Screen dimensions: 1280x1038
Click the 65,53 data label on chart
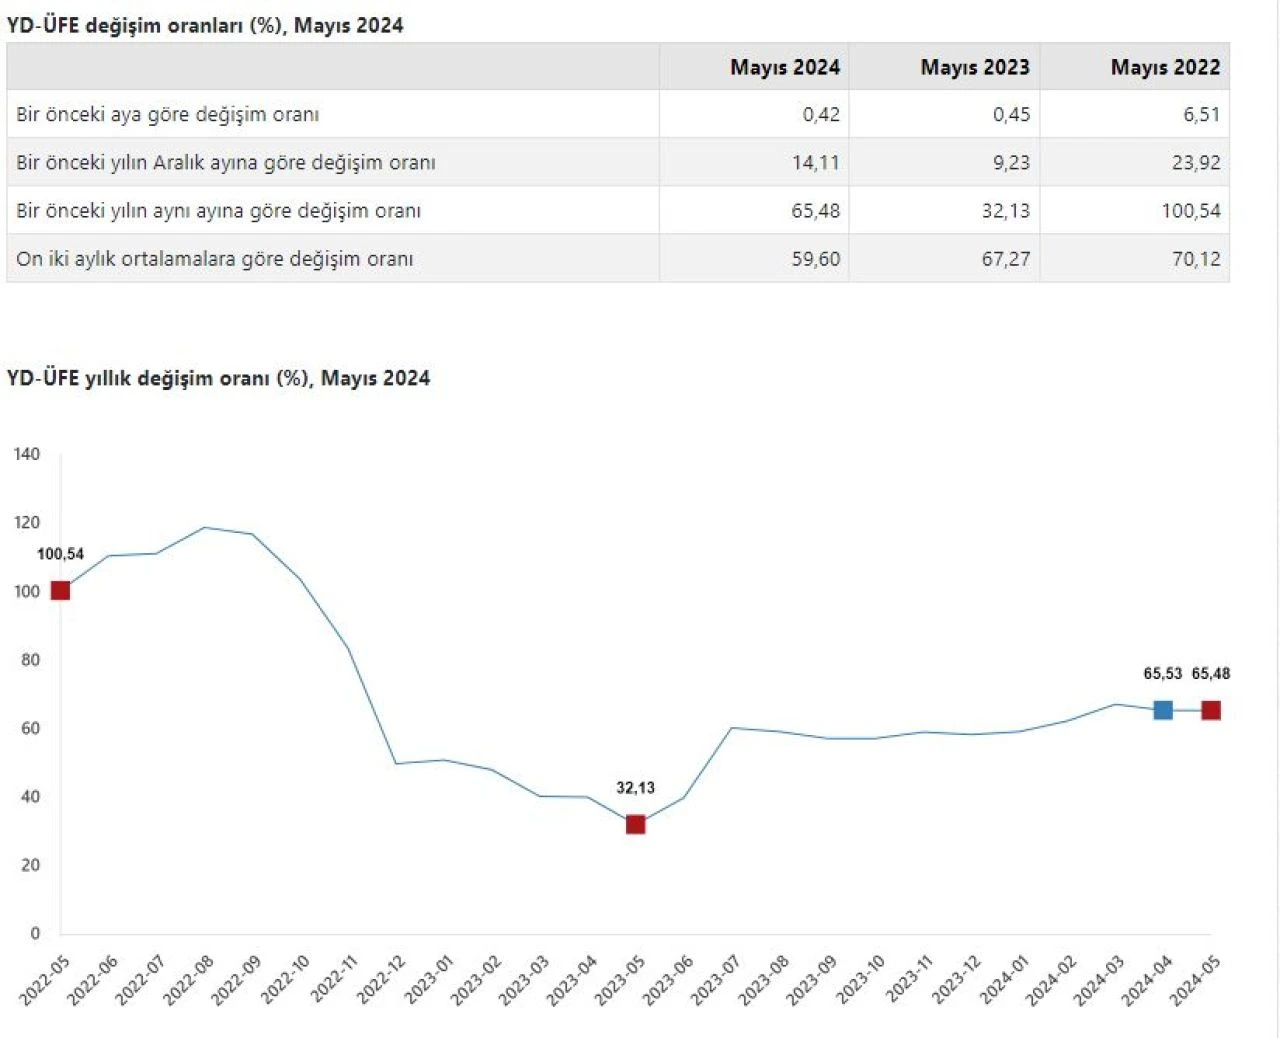click(x=1162, y=674)
